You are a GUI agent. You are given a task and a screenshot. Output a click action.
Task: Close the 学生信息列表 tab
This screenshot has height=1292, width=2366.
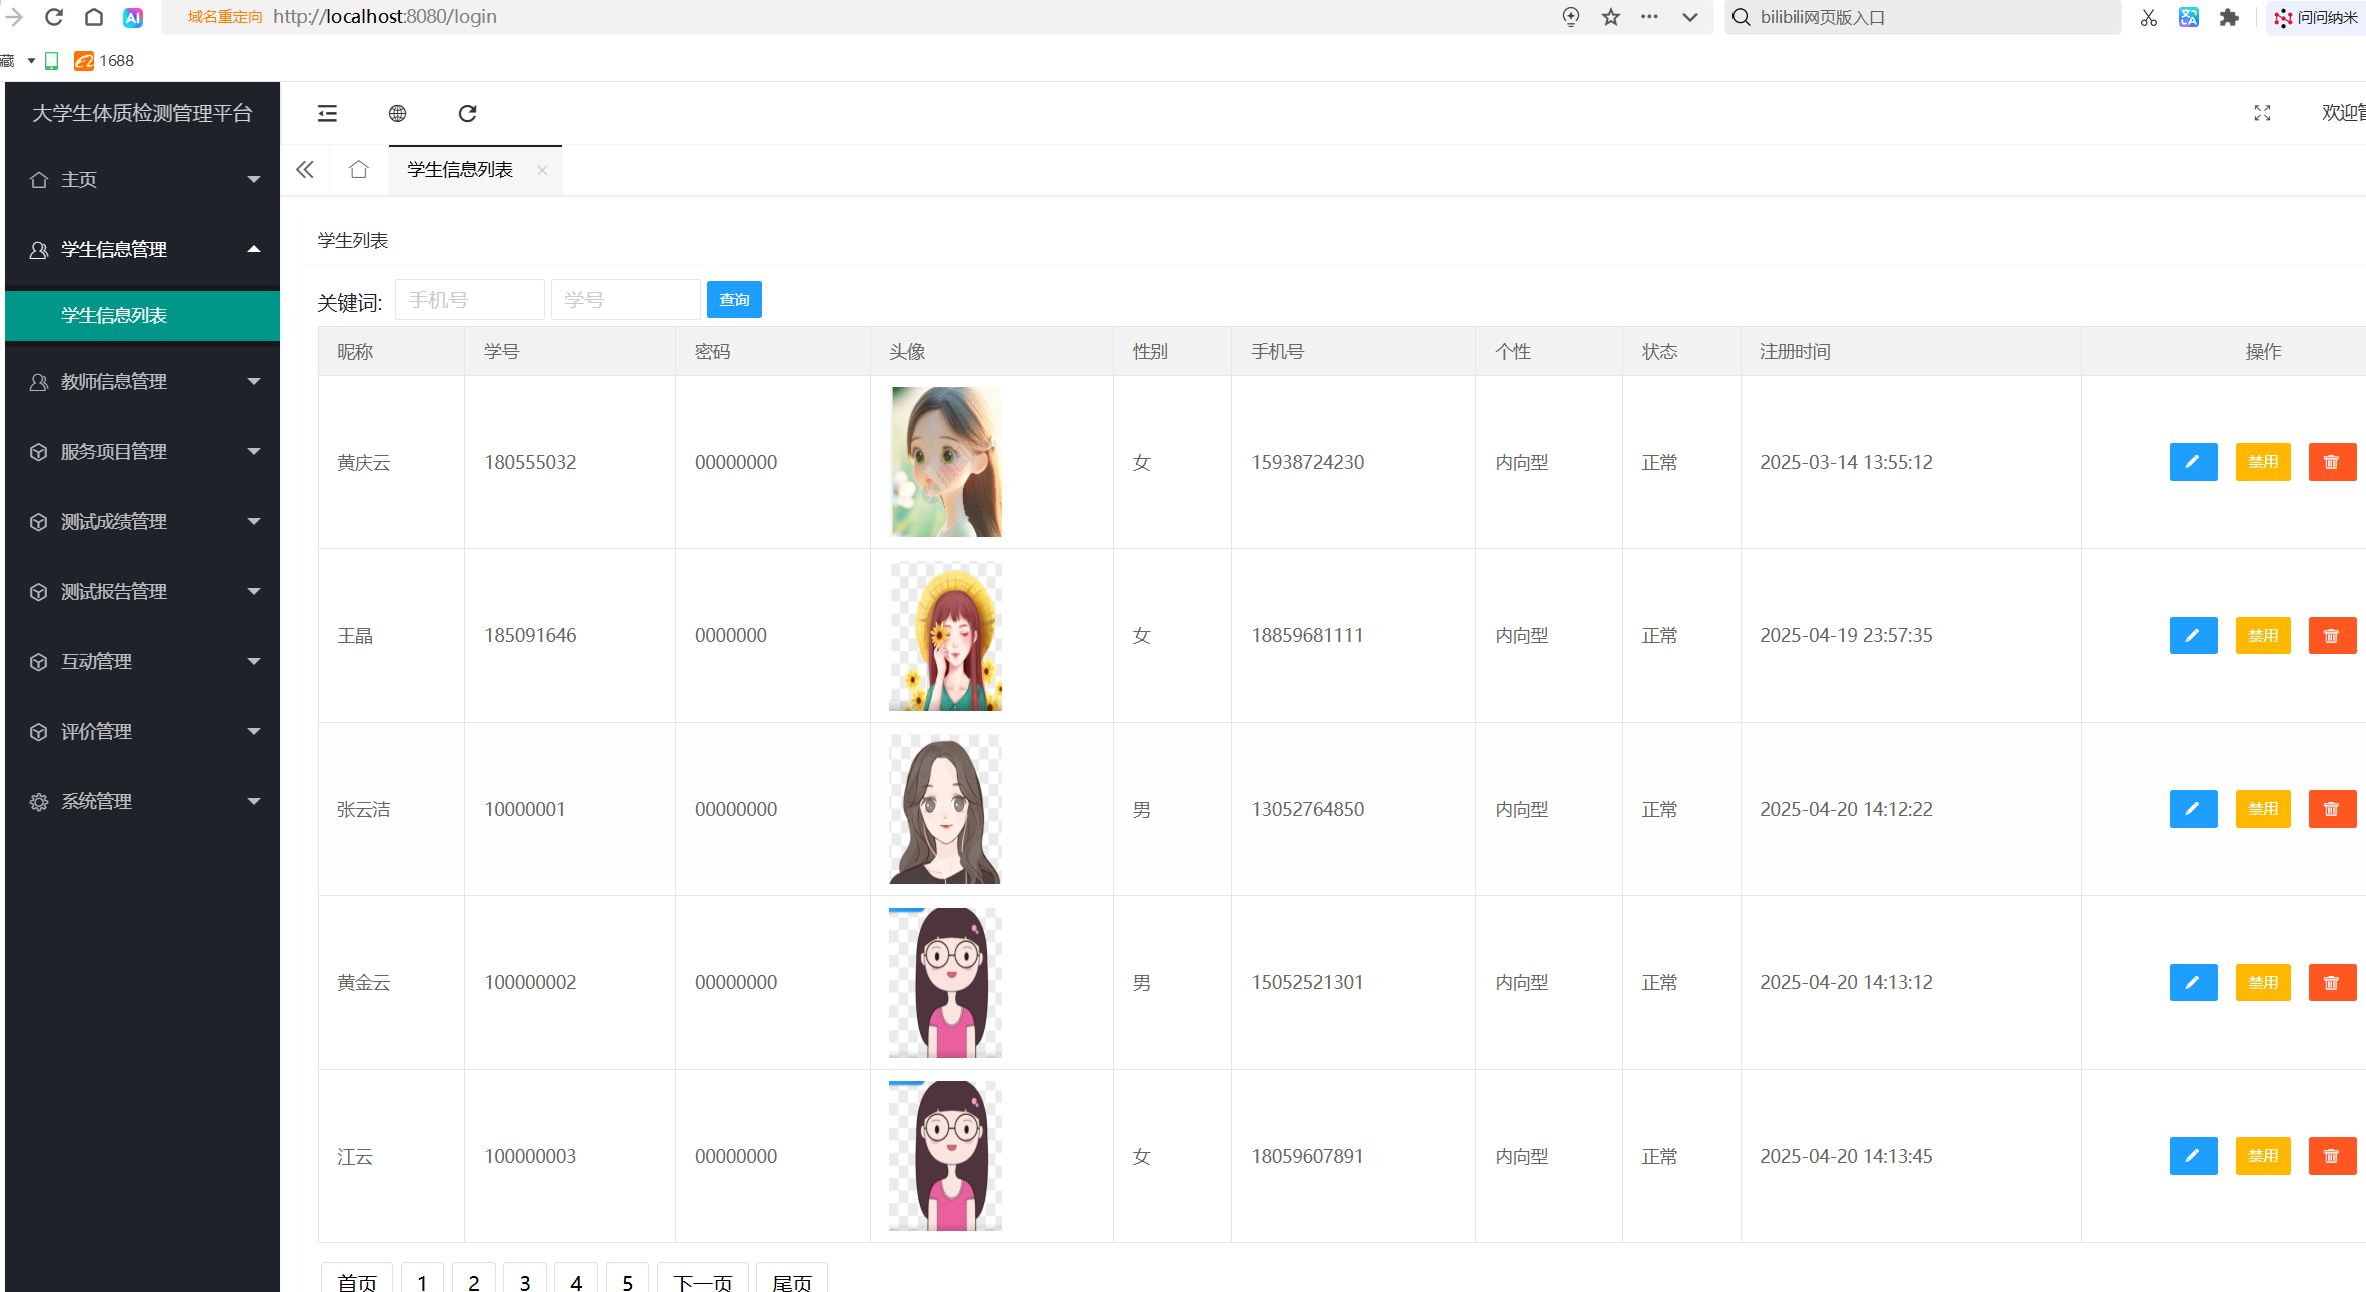(x=542, y=170)
